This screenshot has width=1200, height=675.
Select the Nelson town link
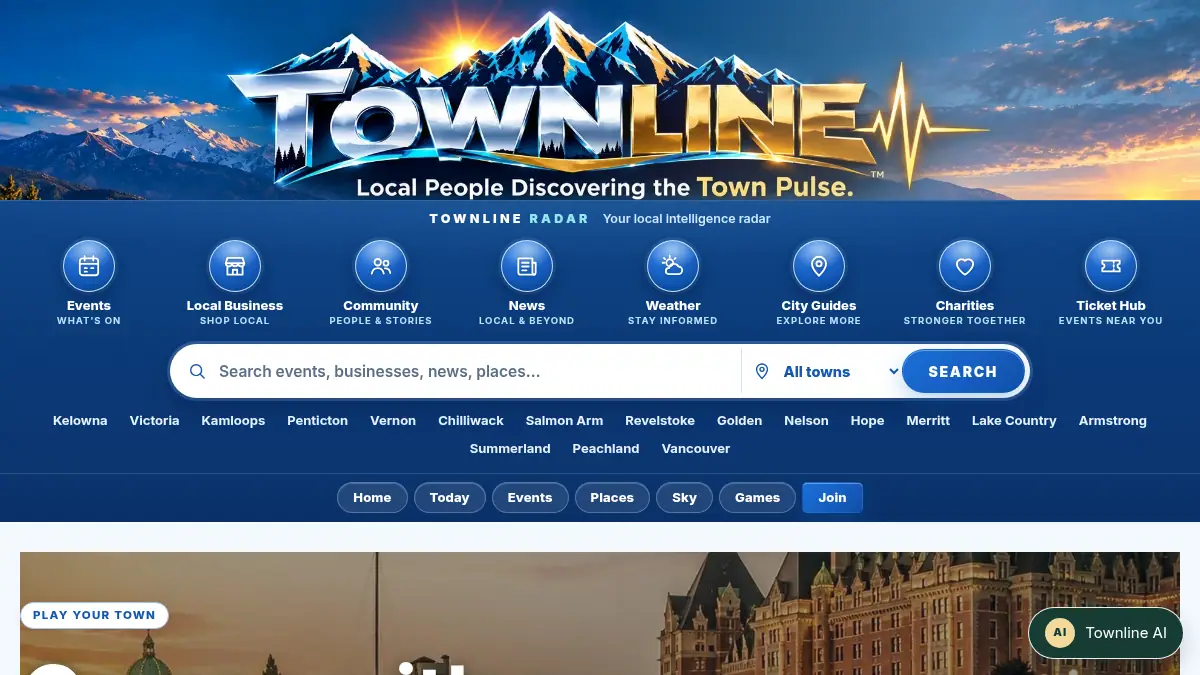(x=806, y=420)
